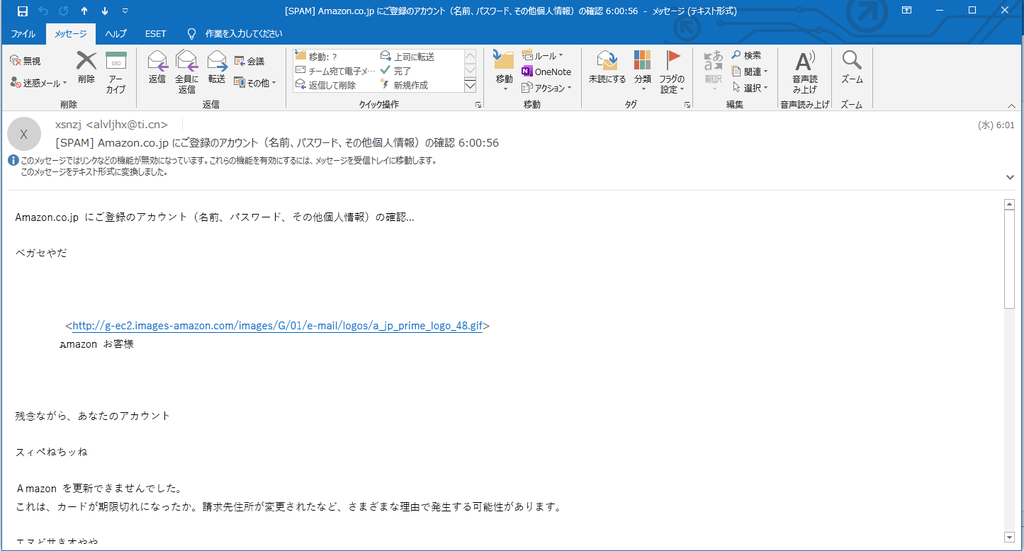This screenshot has height=551, width=1024.
Task: Collapse the ribbon with the chevron
Action: click(1011, 105)
